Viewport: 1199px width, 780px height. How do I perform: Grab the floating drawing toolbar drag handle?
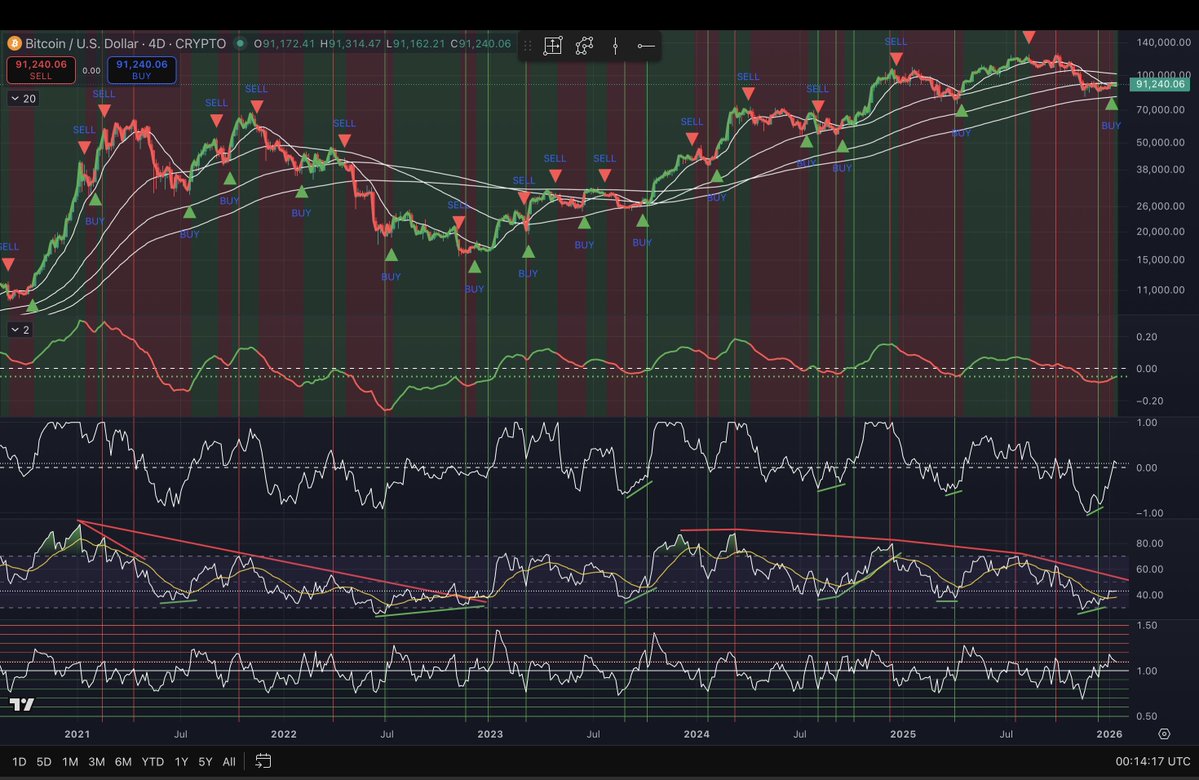(x=527, y=46)
